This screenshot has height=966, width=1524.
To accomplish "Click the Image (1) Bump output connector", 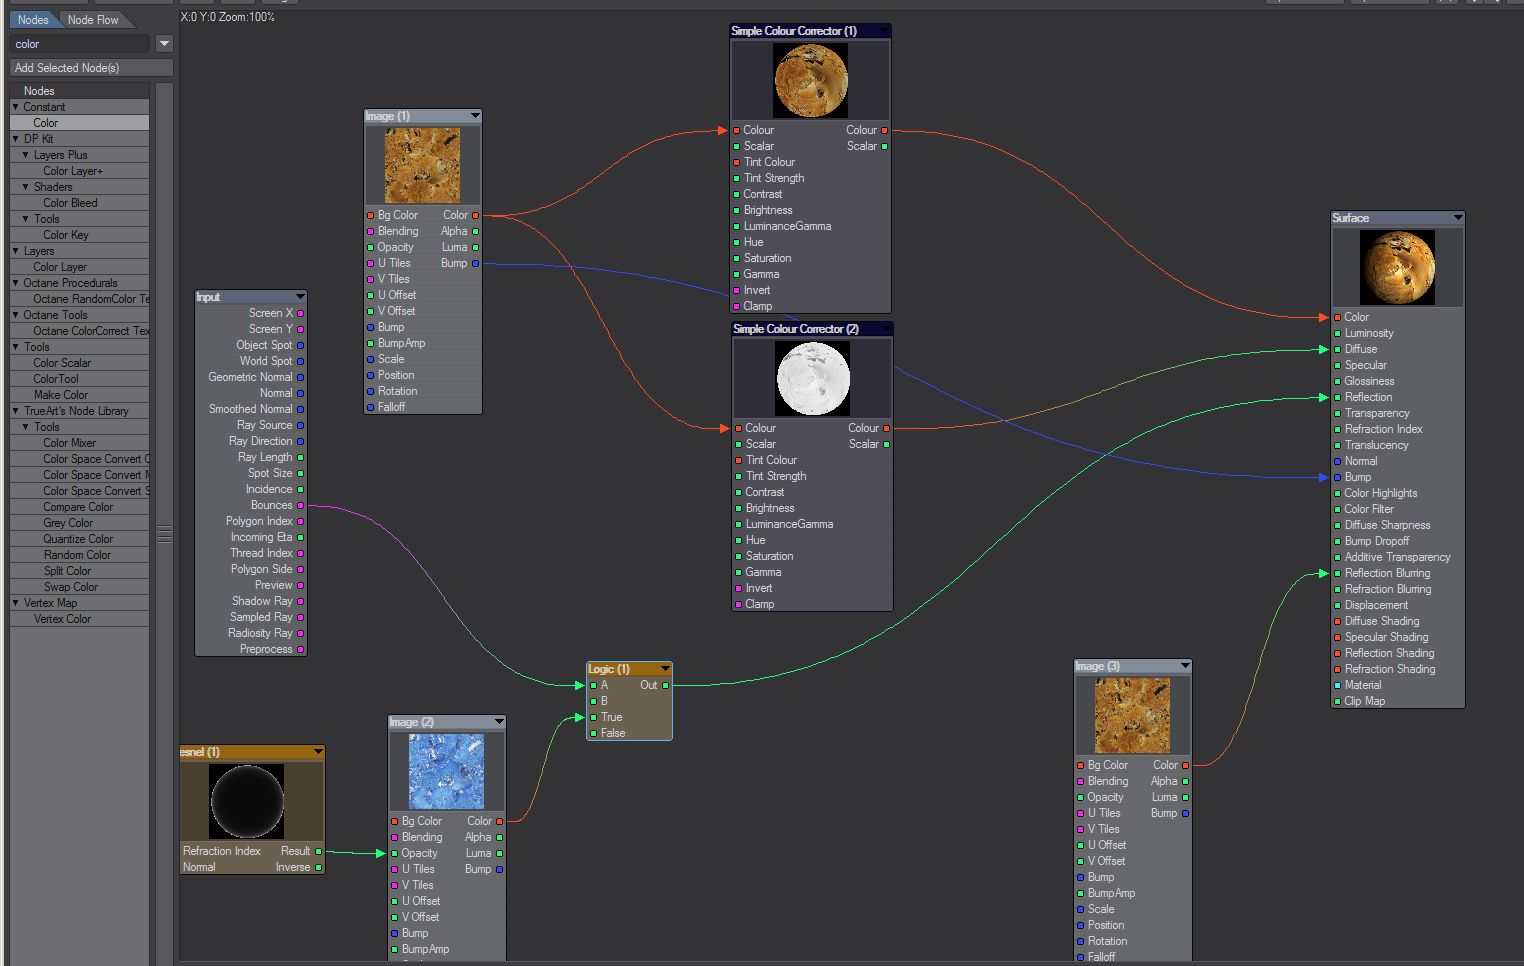I will (x=475, y=263).
